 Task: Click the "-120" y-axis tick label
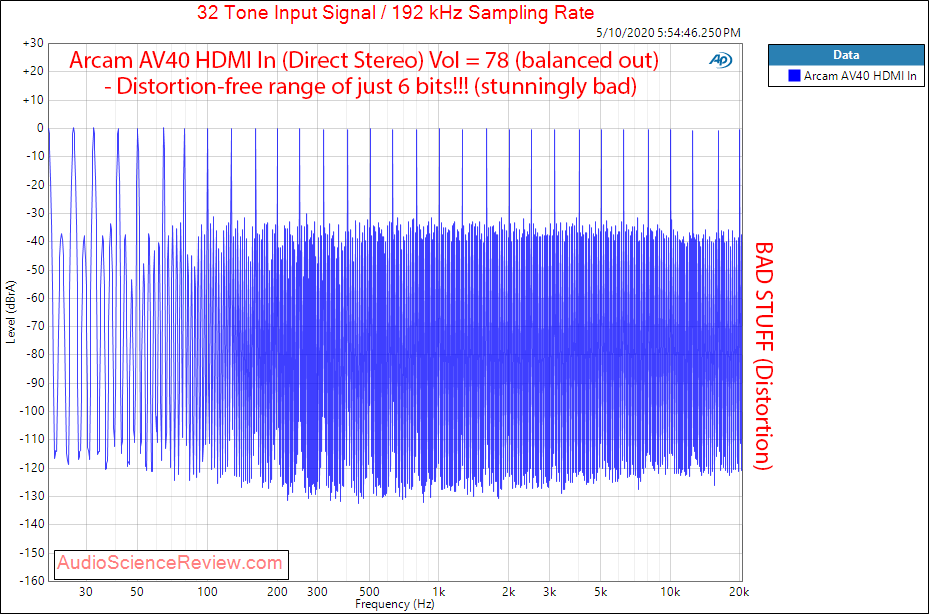tap(32, 468)
